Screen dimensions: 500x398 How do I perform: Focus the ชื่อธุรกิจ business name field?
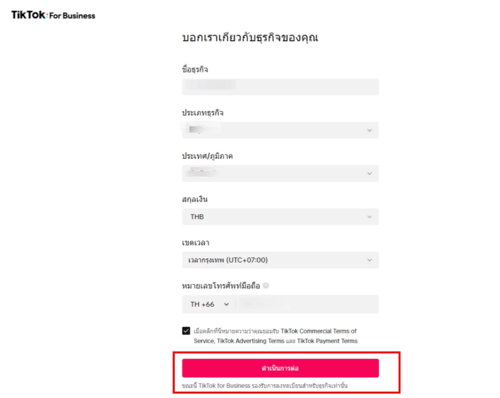280,87
